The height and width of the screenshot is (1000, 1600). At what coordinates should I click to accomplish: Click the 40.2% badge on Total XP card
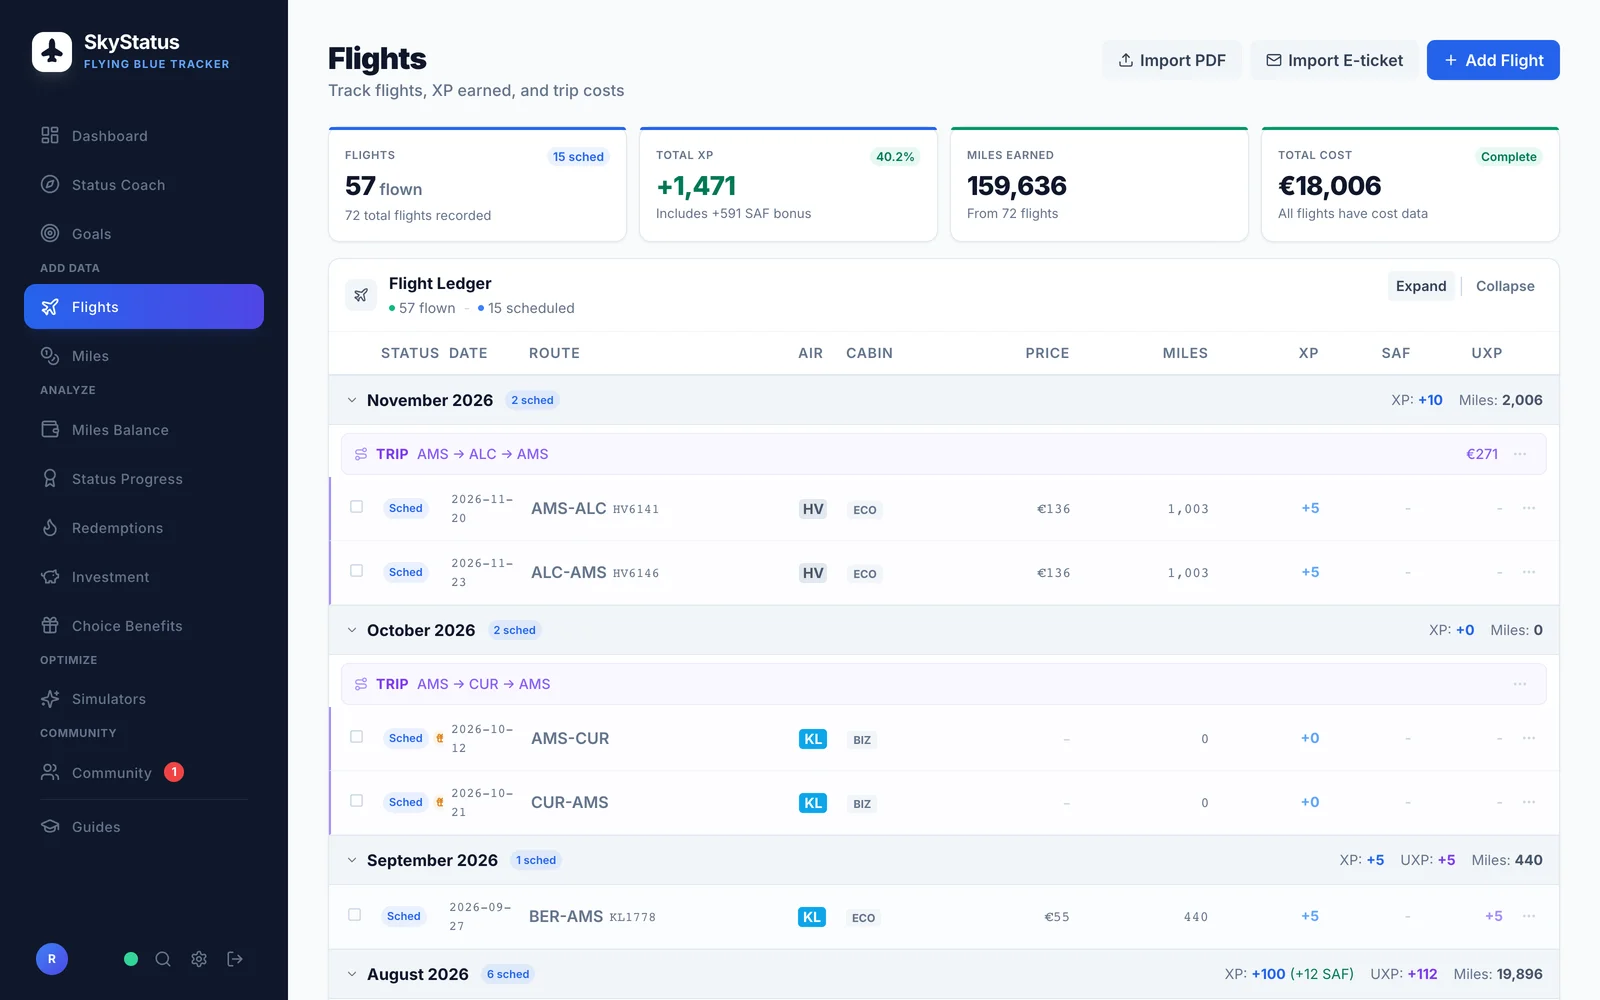[x=895, y=157]
